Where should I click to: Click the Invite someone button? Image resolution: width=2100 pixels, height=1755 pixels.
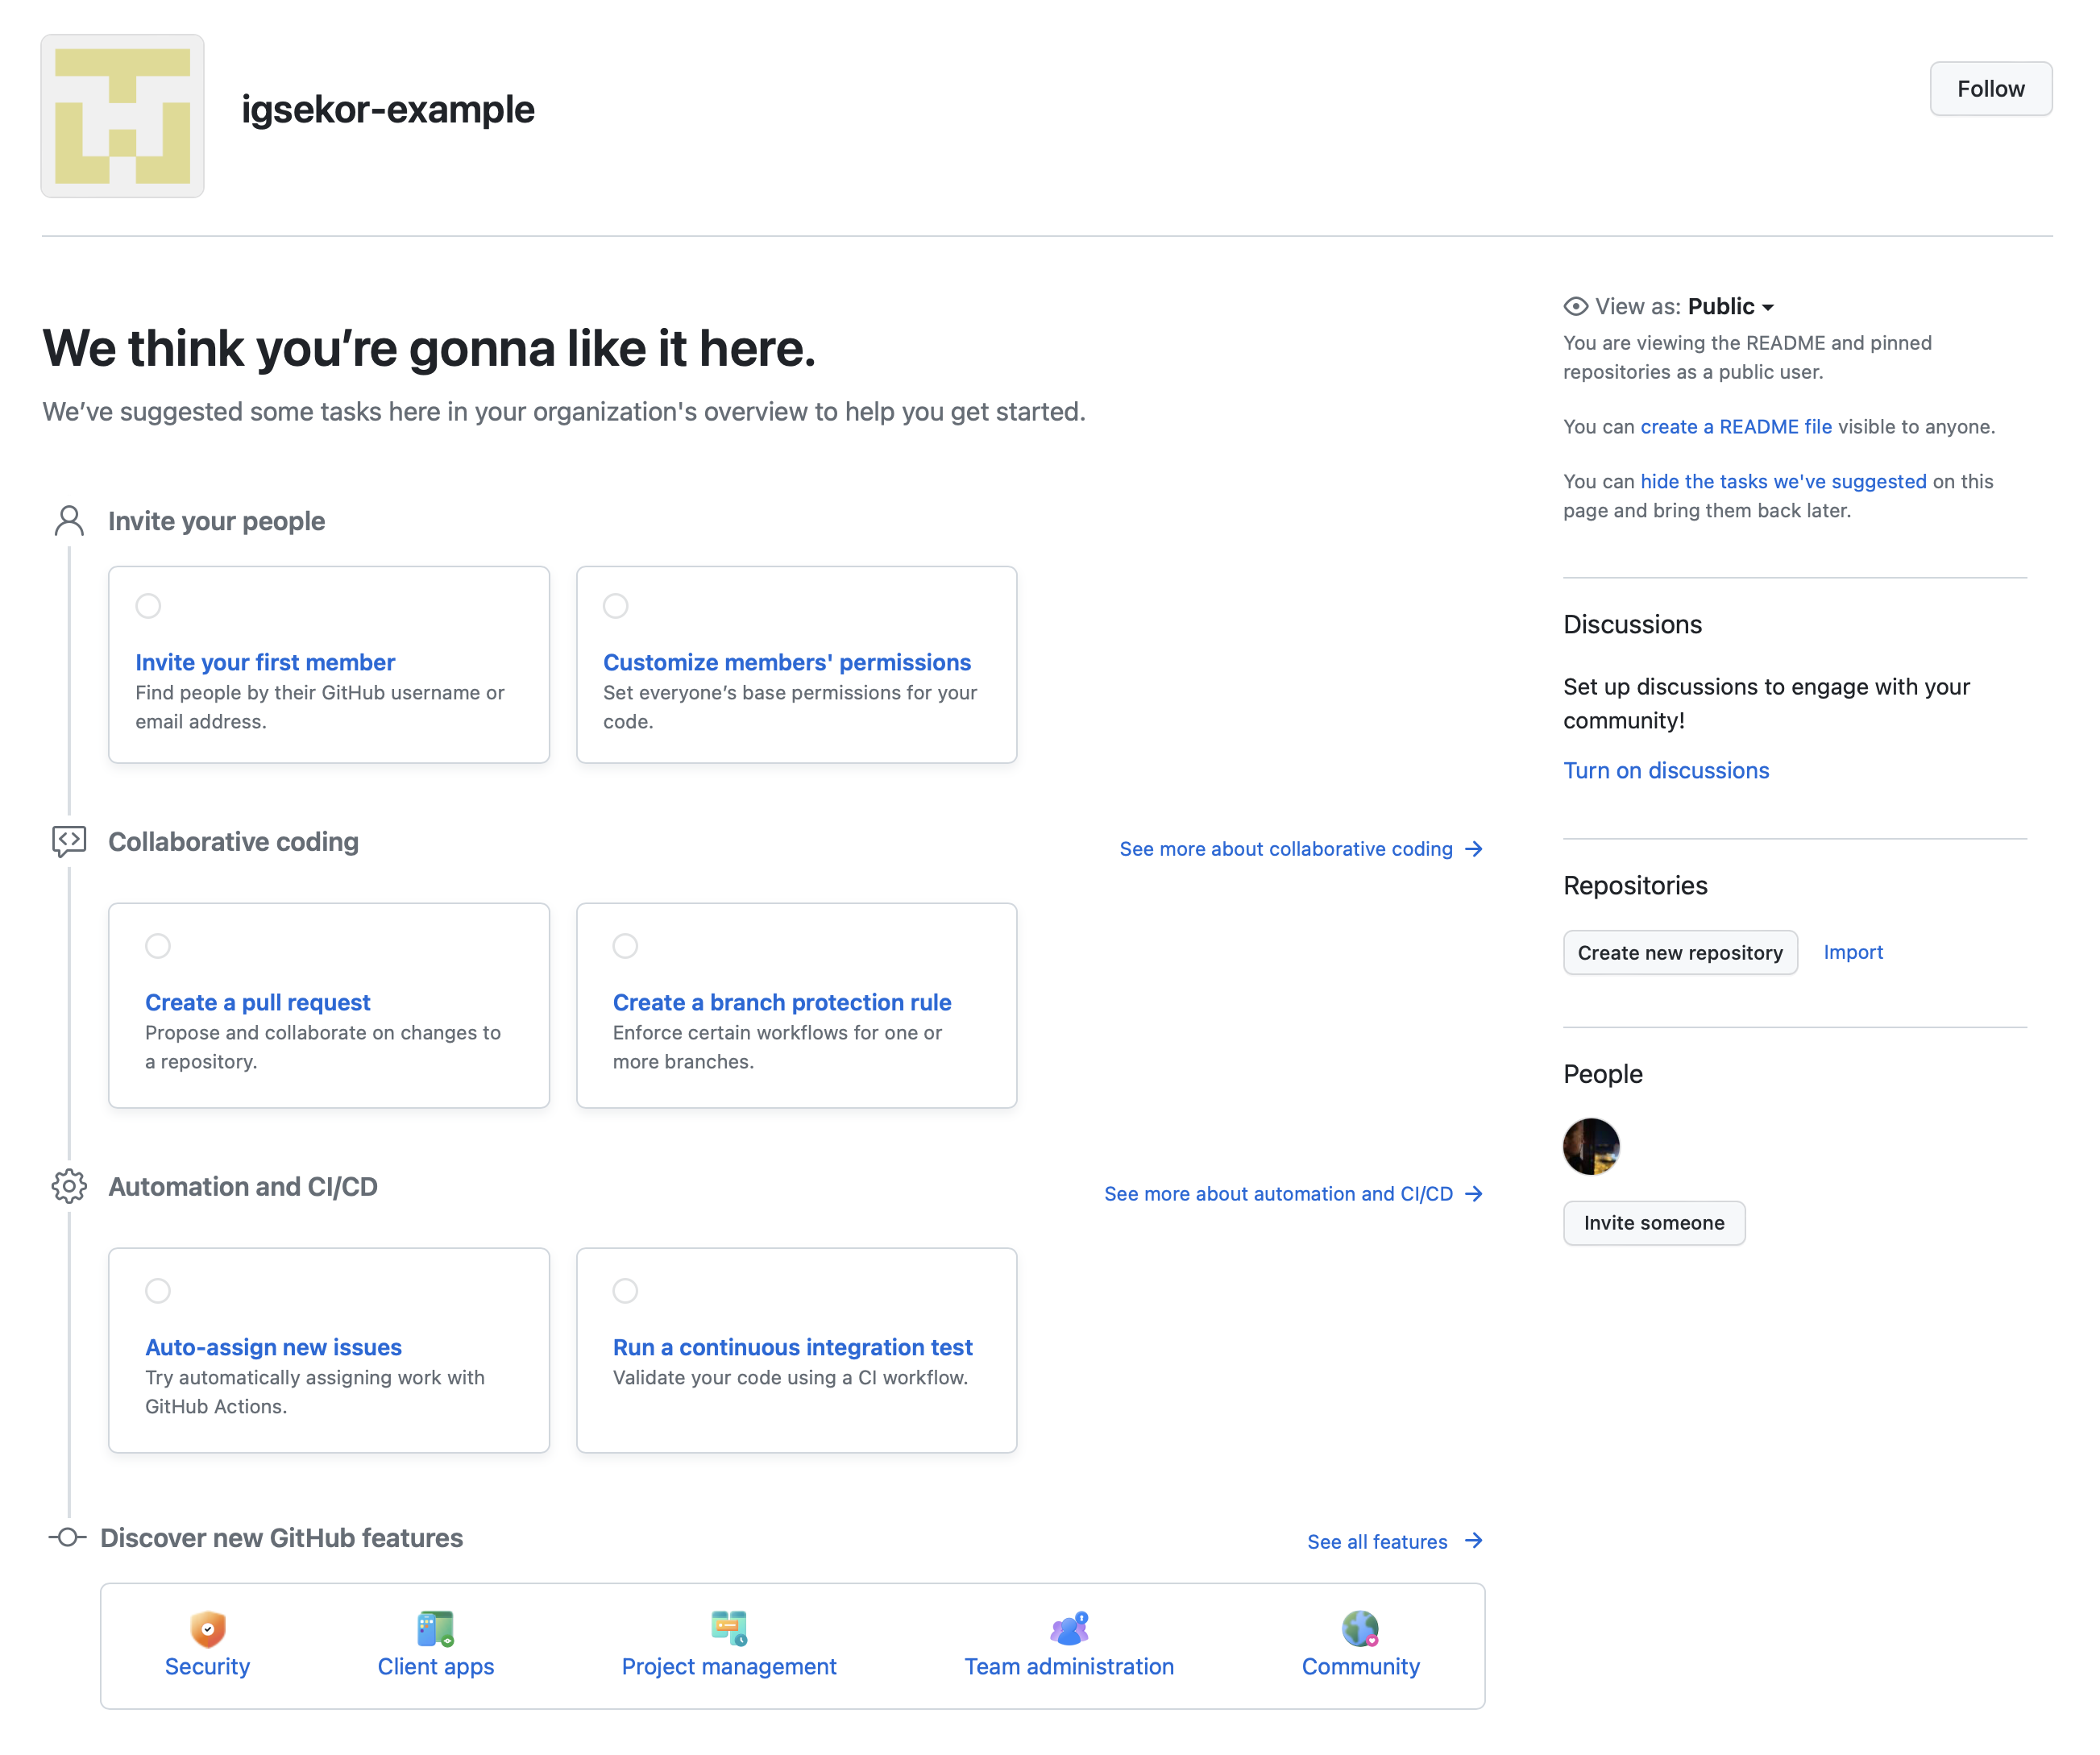[1654, 1223]
